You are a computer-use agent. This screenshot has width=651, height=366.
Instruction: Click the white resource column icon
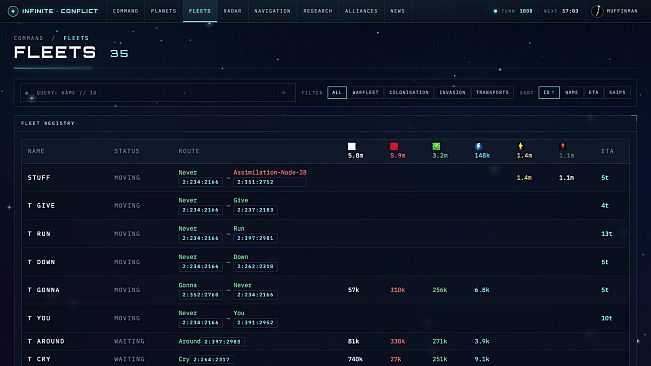(352, 146)
